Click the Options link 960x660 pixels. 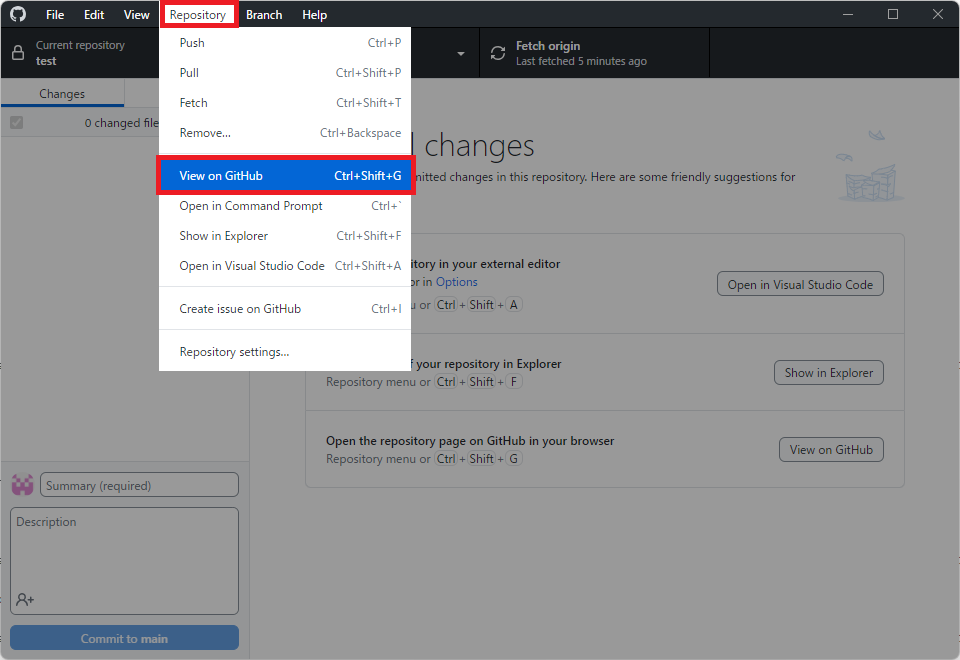point(456,282)
